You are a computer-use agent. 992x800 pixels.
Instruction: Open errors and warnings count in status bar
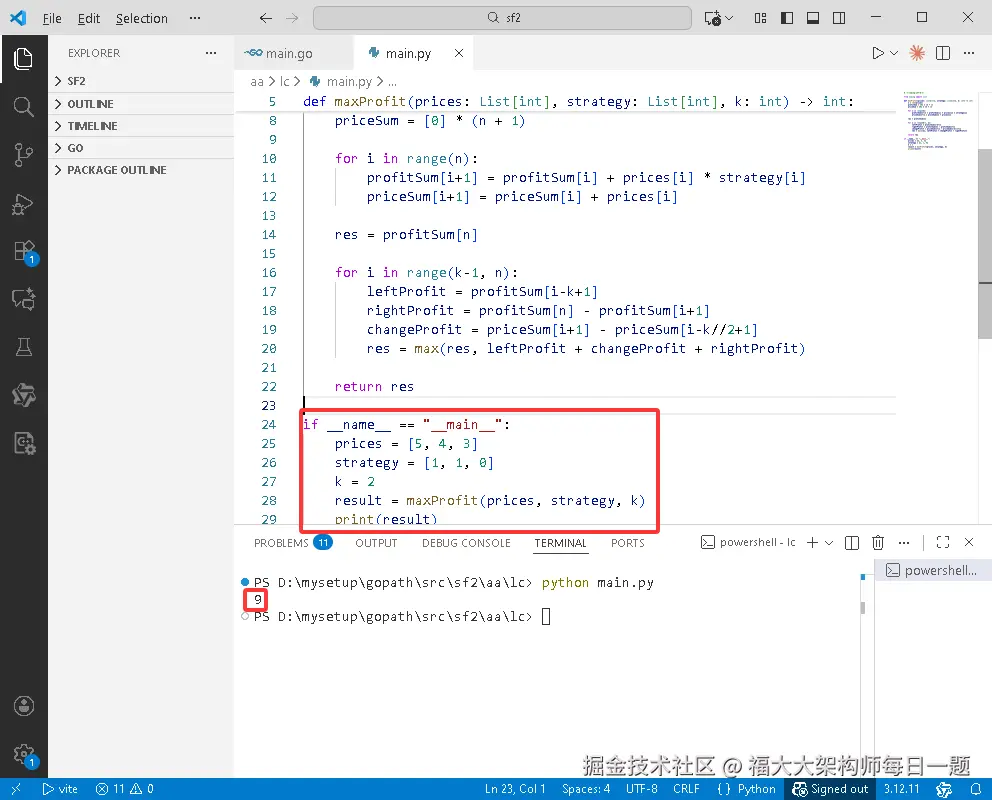[x=124, y=789]
